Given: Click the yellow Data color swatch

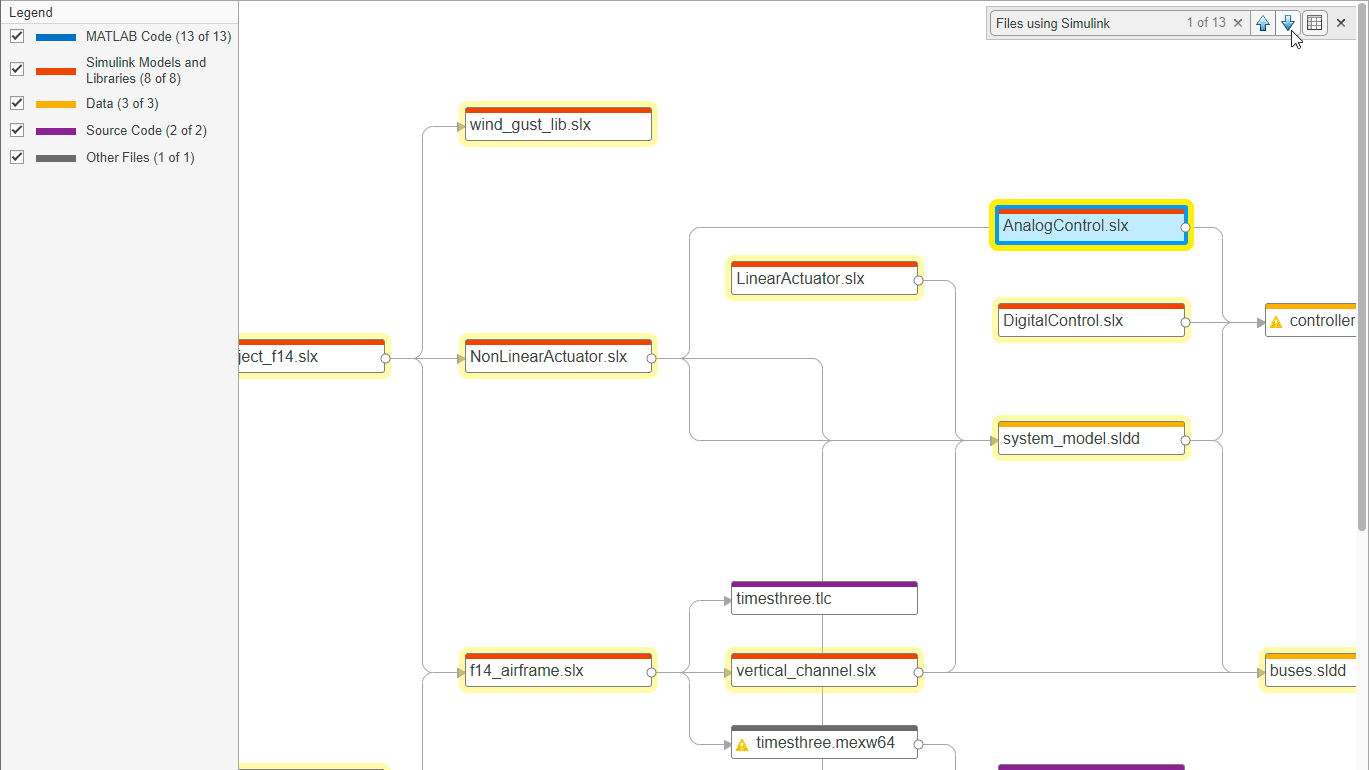Looking at the screenshot, I should [56, 104].
